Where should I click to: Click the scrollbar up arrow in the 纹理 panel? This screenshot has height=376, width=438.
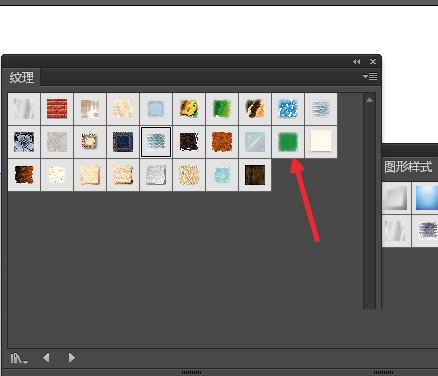[369, 100]
